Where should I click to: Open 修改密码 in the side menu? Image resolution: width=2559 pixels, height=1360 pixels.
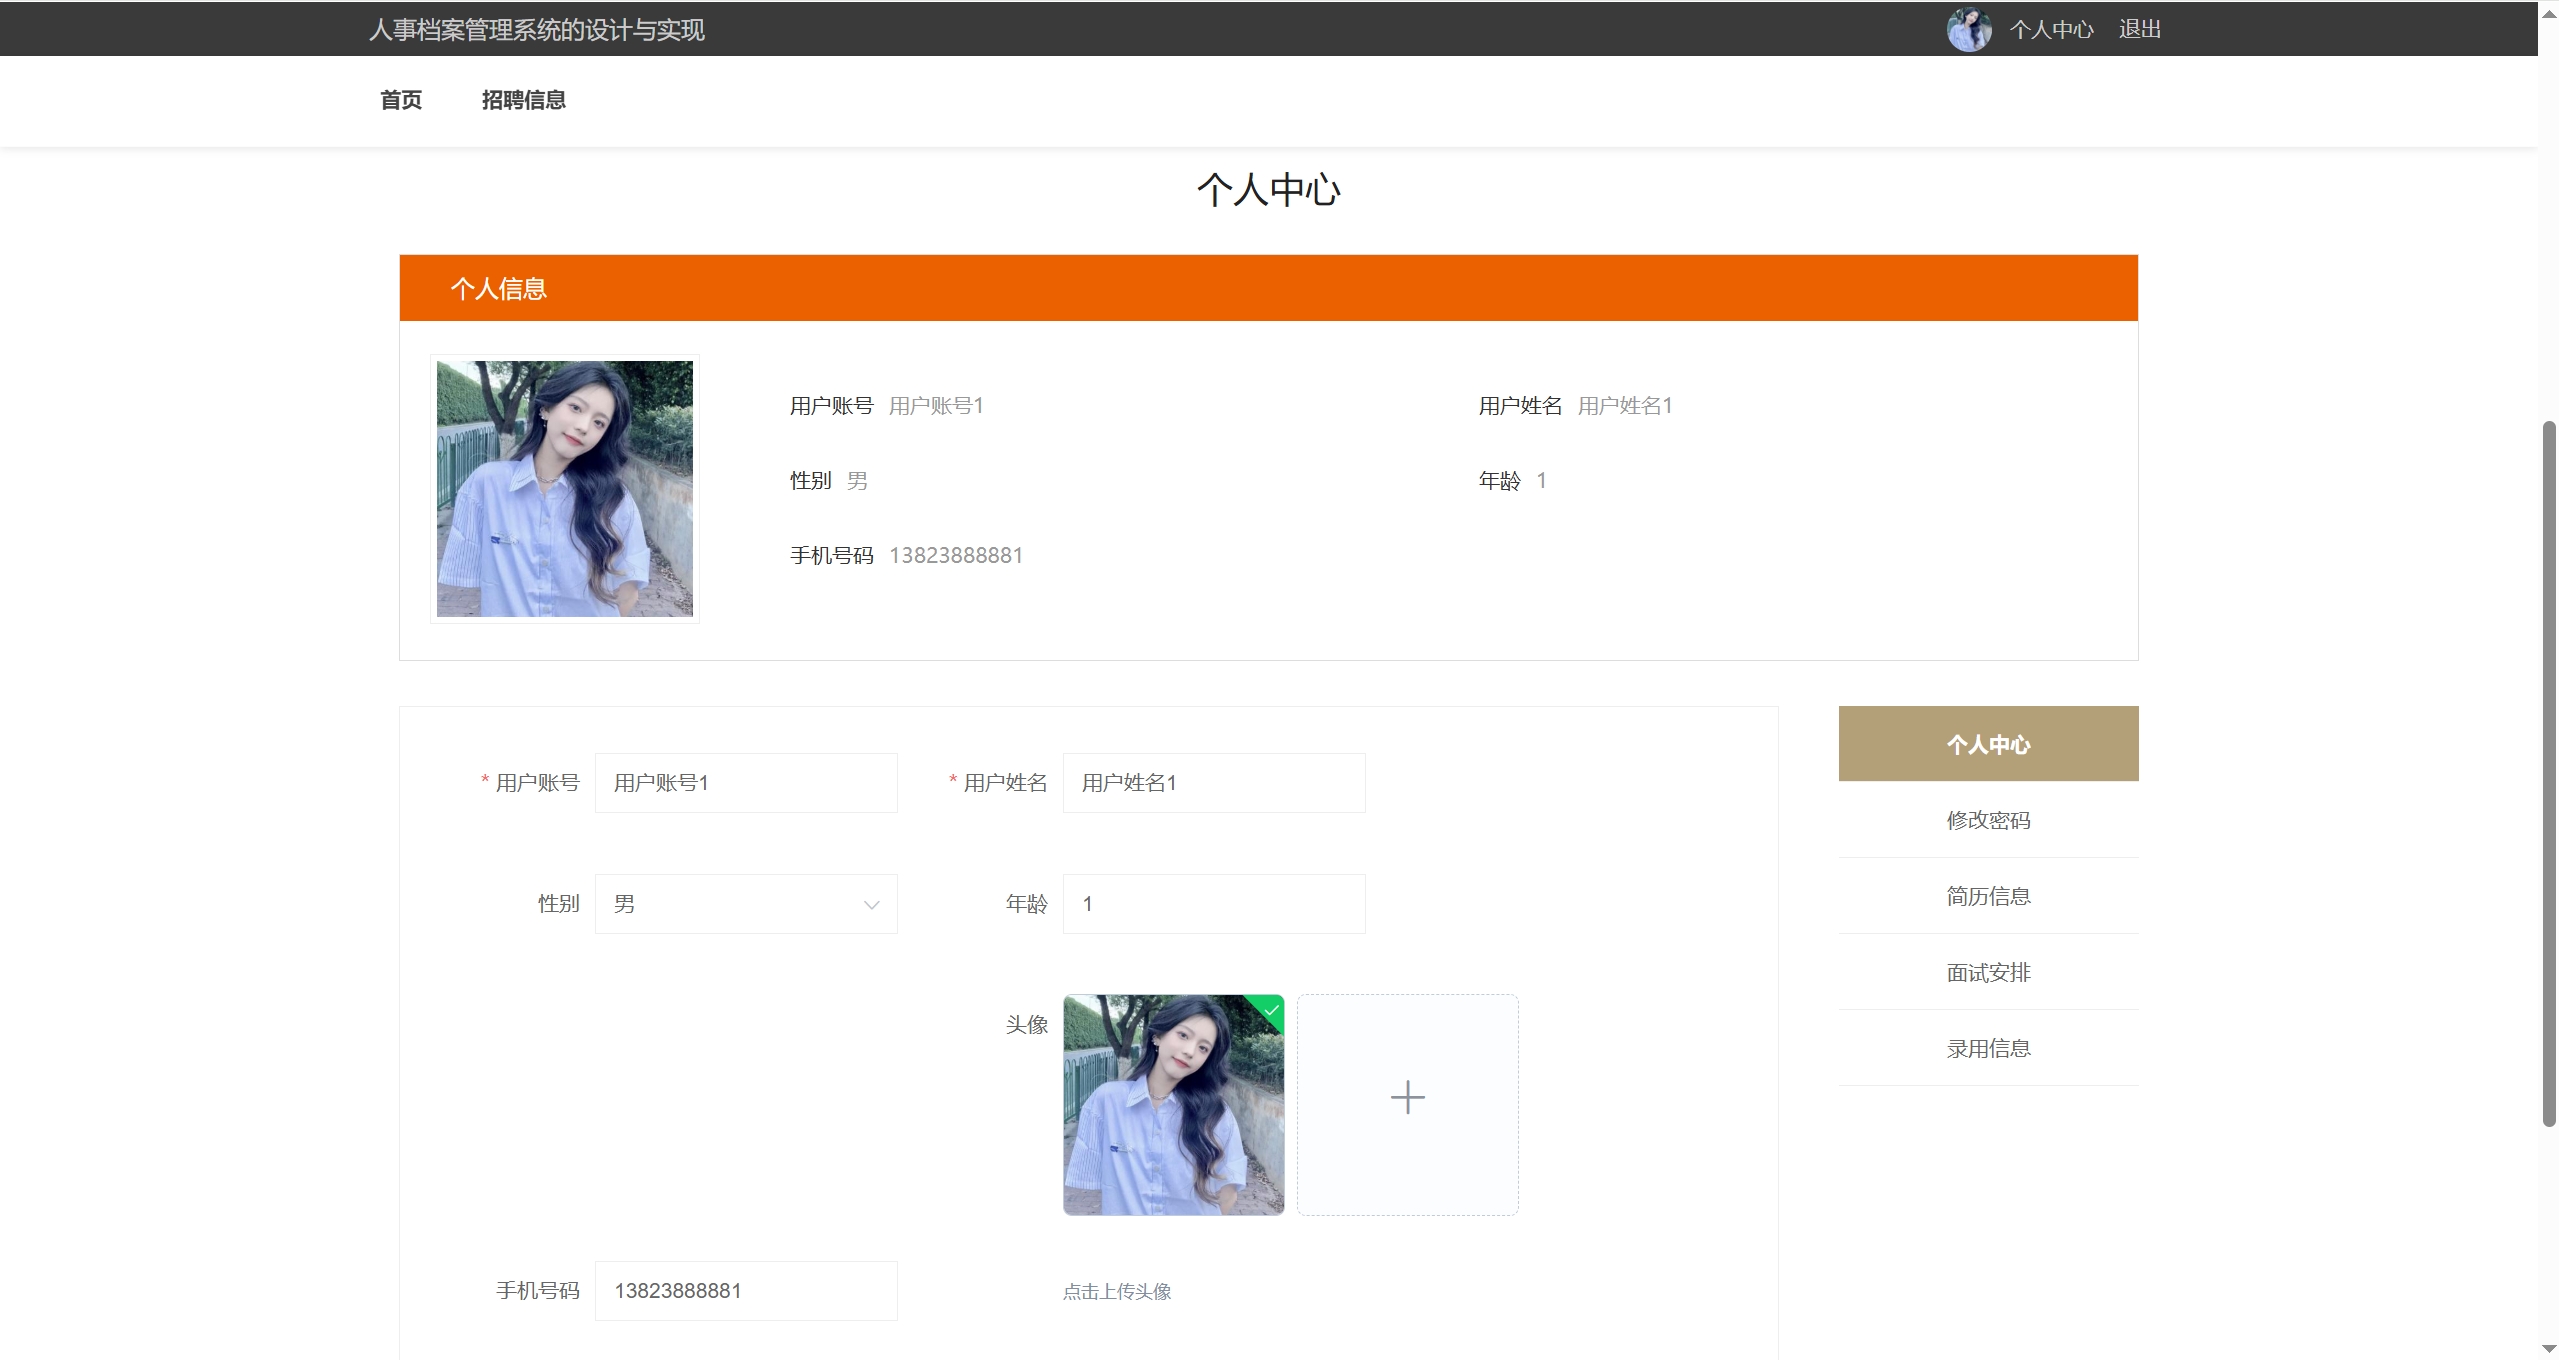point(1987,821)
